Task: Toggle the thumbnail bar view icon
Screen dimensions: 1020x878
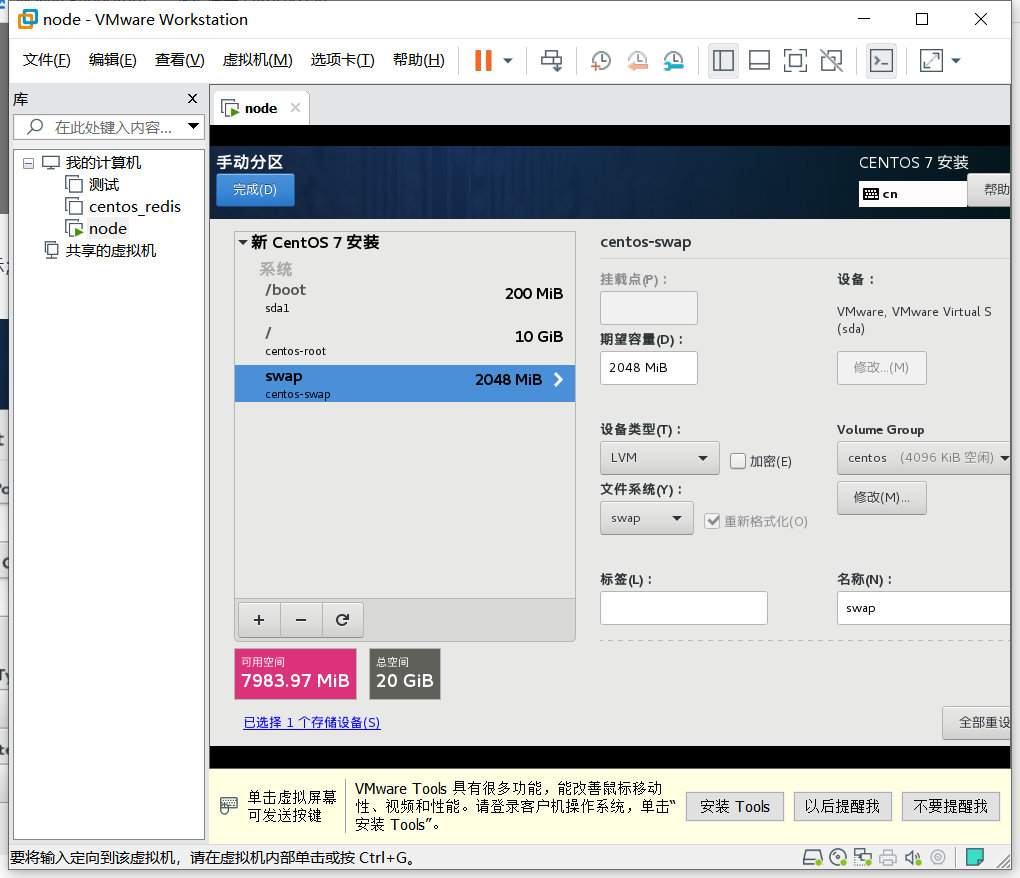Action: (759, 60)
